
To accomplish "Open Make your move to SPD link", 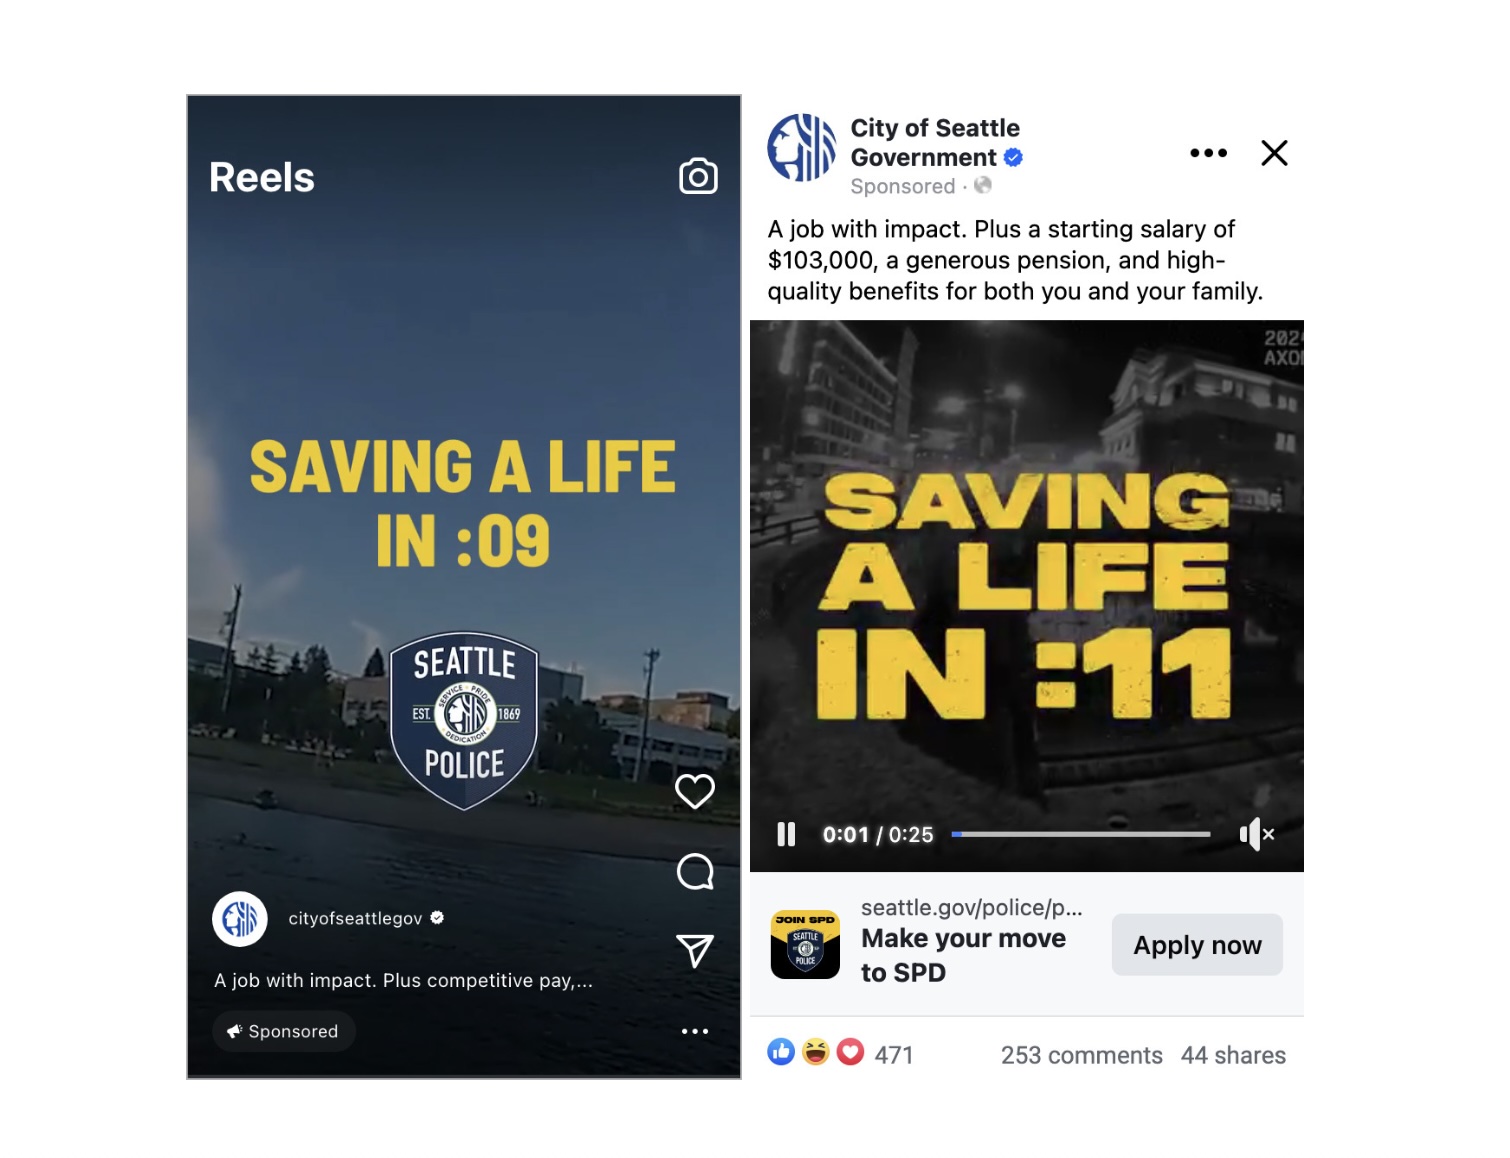I will click(x=963, y=955).
